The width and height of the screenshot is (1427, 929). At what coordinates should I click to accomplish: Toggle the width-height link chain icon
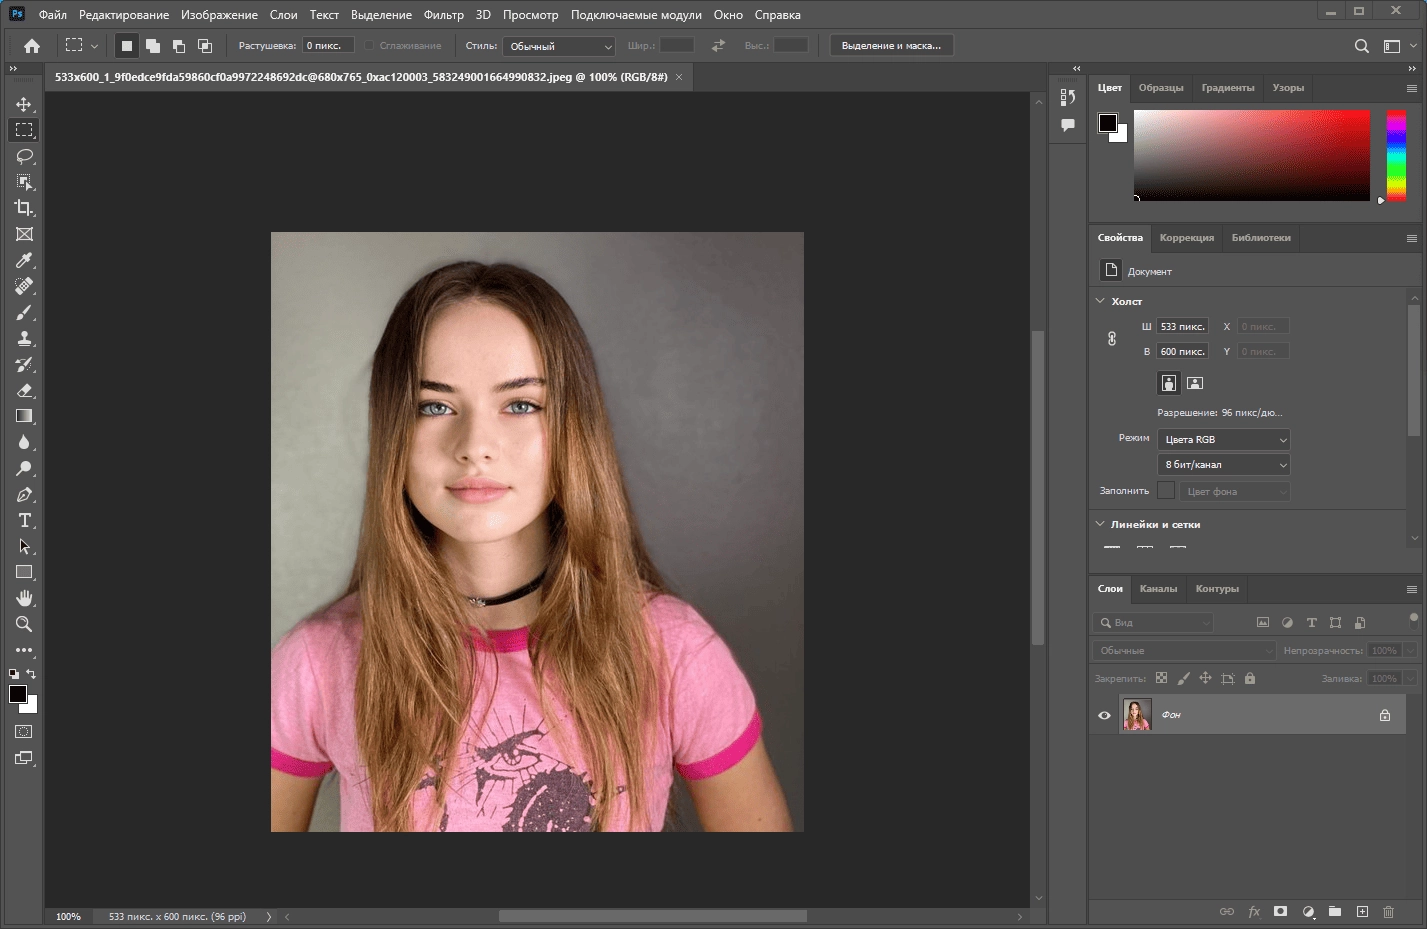tap(1112, 339)
